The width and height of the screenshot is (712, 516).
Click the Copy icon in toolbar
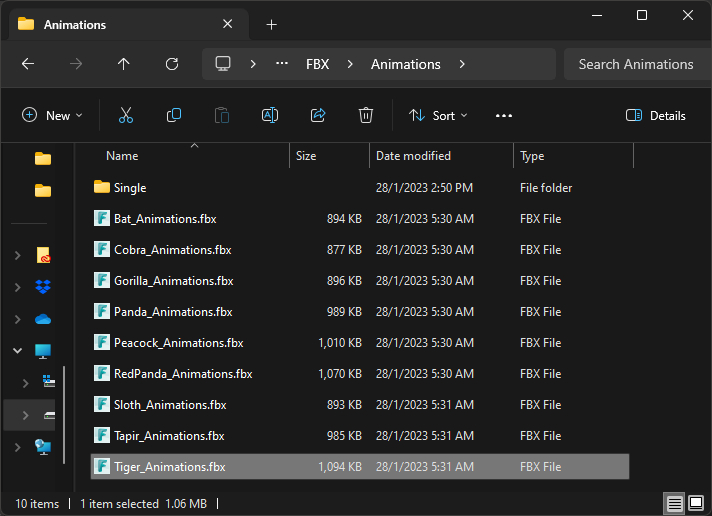[174, 115]
